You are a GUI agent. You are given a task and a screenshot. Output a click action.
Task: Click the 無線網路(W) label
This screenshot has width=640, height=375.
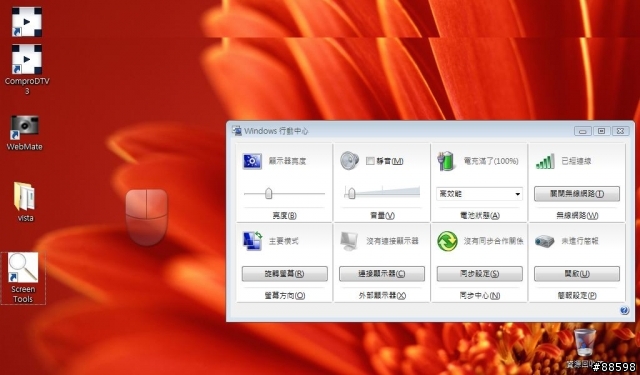point(577,215)
